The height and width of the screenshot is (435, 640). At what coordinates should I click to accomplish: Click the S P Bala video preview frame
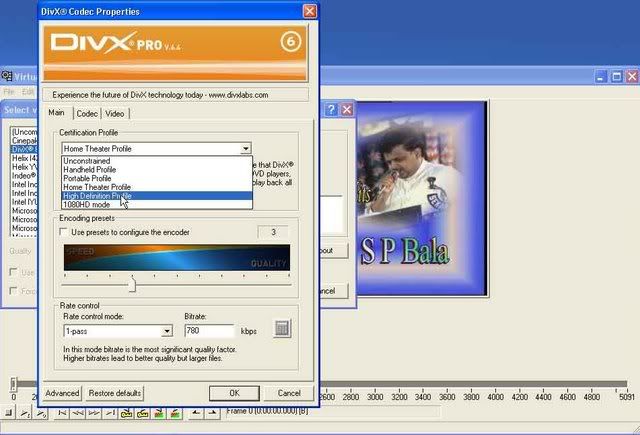click(421, 198)
